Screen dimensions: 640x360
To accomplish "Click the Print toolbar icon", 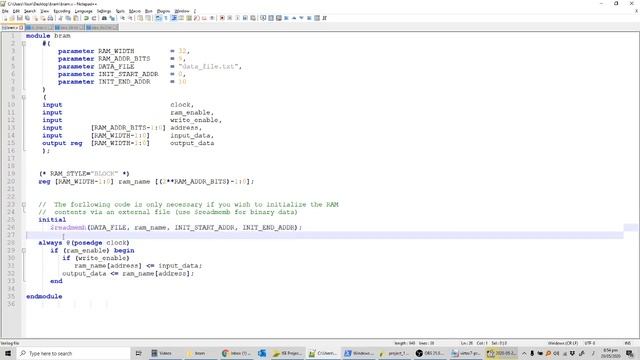I will click(50, 18).
